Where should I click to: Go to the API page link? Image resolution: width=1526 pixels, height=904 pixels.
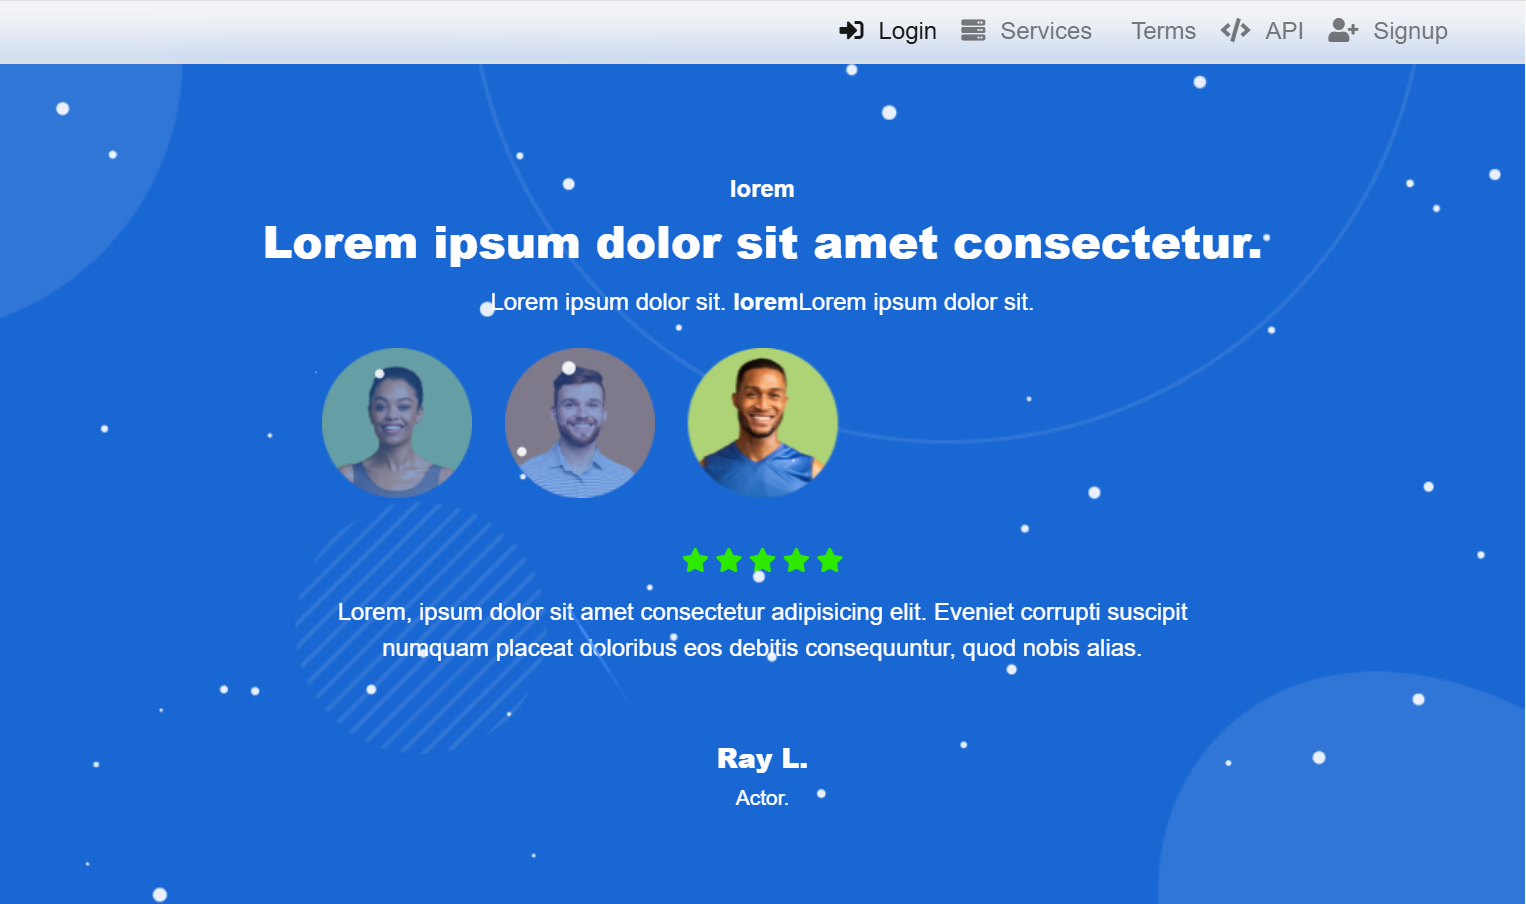[x=1262, y=31]
